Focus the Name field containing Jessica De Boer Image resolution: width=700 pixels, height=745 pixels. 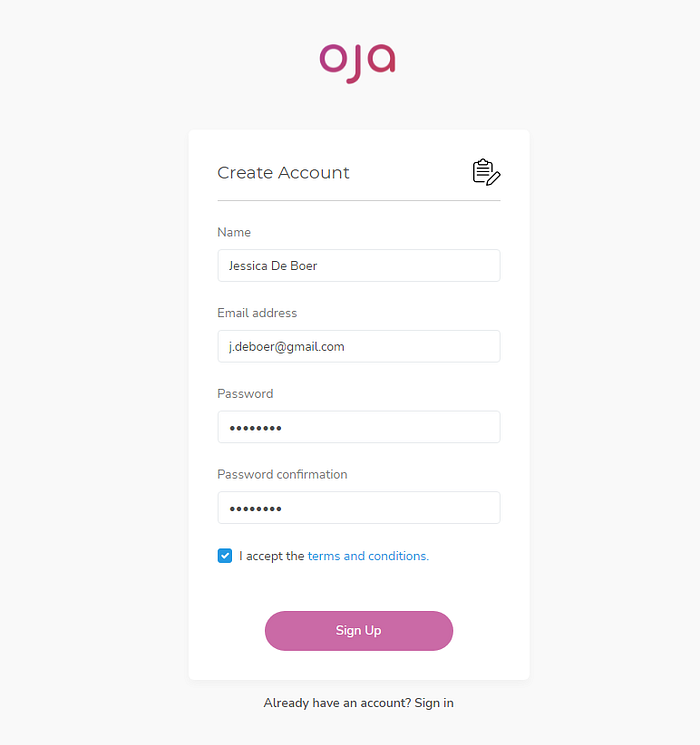(358, 266)
